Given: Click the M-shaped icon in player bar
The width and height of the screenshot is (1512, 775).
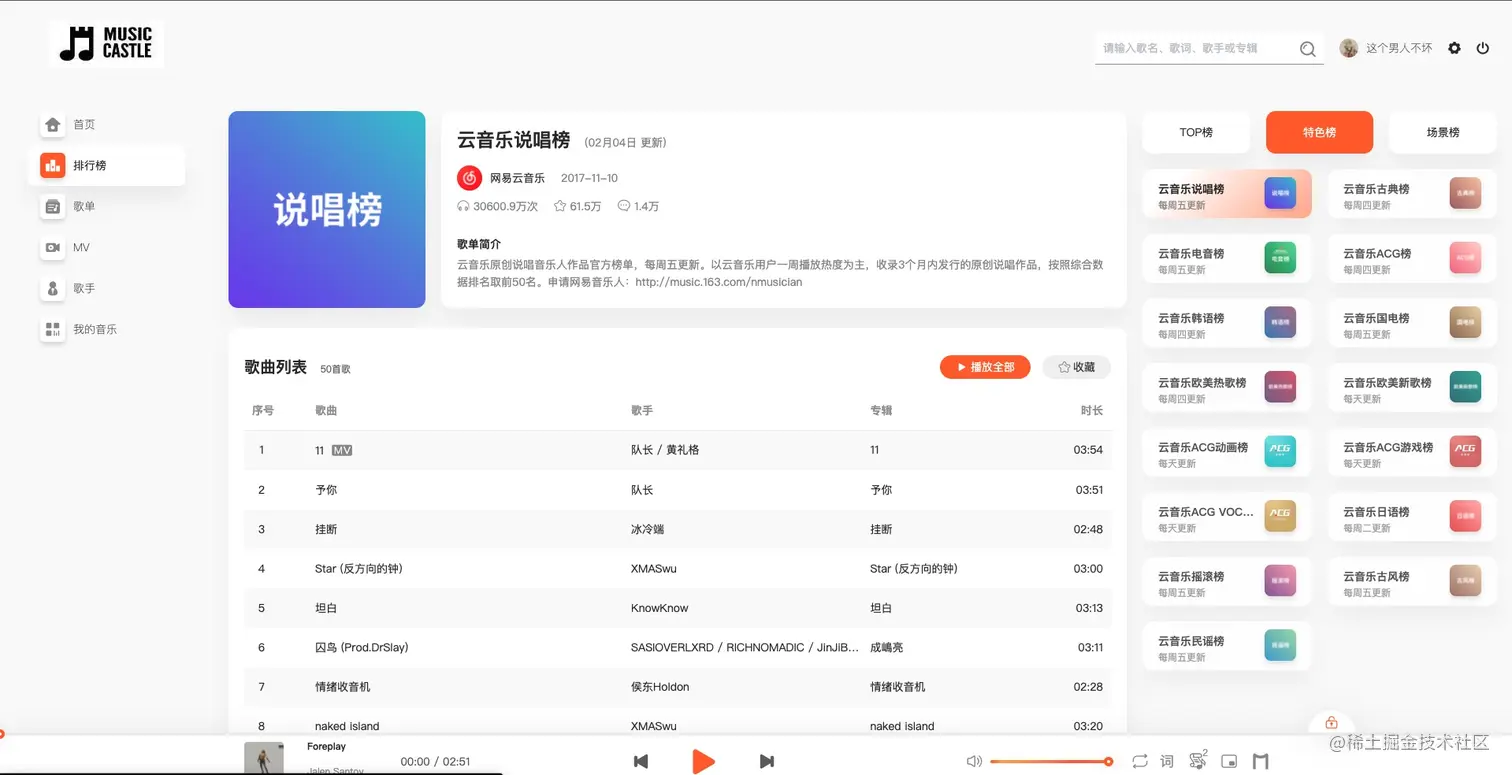Looking at the screenshot, I should [x=1261, y=762].
